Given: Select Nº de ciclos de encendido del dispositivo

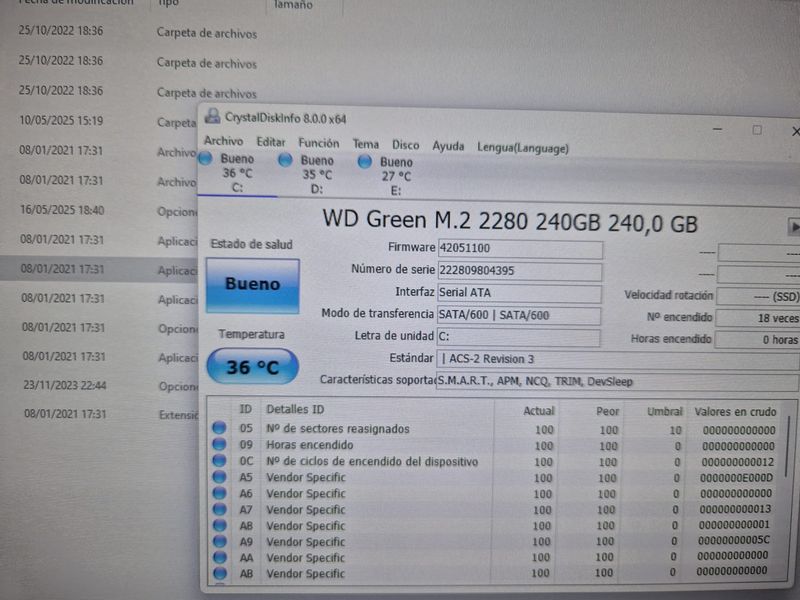Looking at the screenshot, I should pos(372,461).
